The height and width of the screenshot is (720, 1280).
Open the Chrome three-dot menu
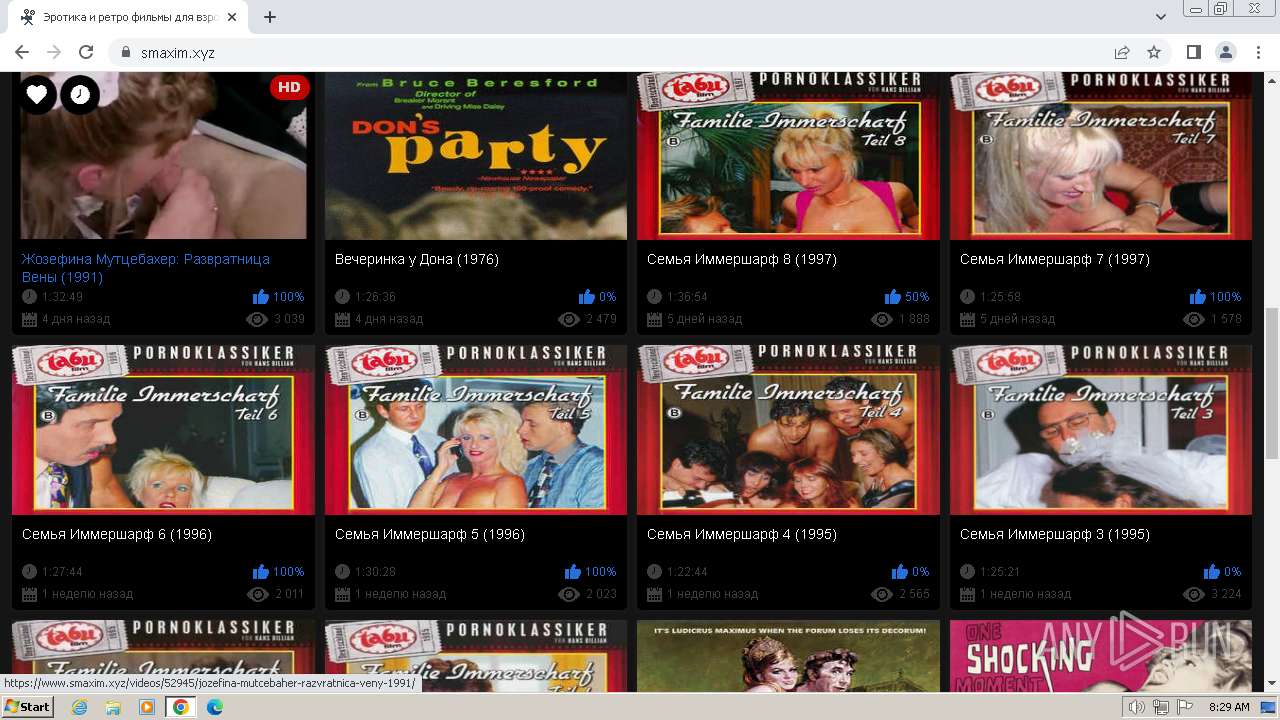click(x=1257, y=52)
